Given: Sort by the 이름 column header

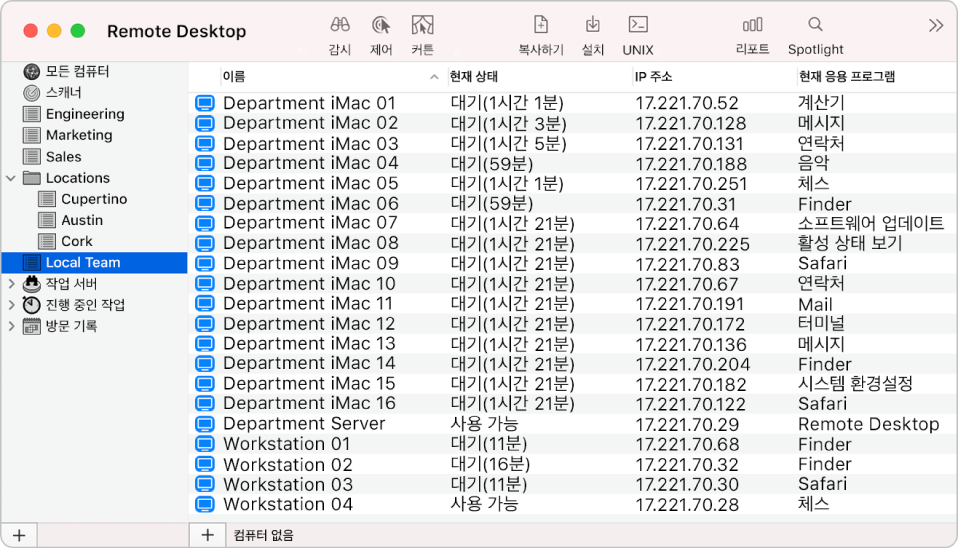Looking at the screenshot, I should coord(320,76).
